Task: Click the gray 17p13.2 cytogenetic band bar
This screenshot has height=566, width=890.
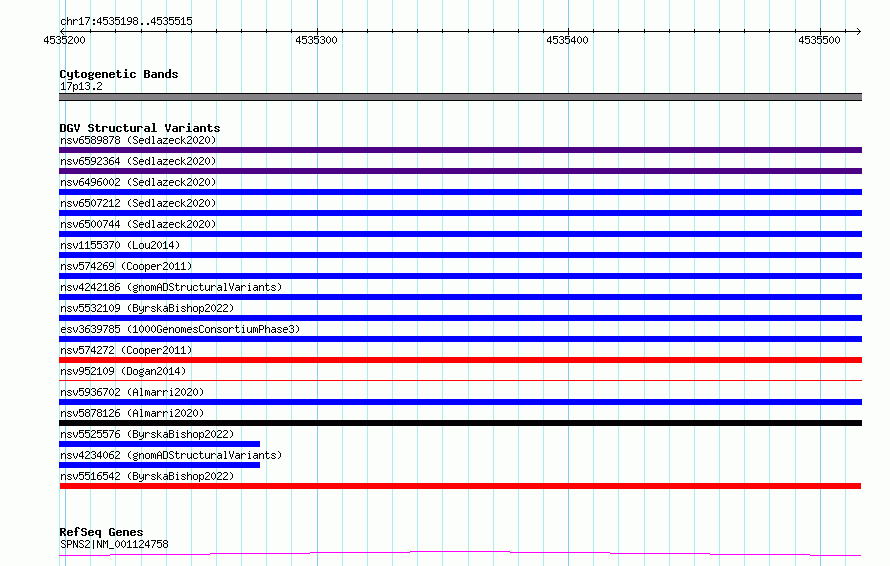Action: [x=460, y=97]
